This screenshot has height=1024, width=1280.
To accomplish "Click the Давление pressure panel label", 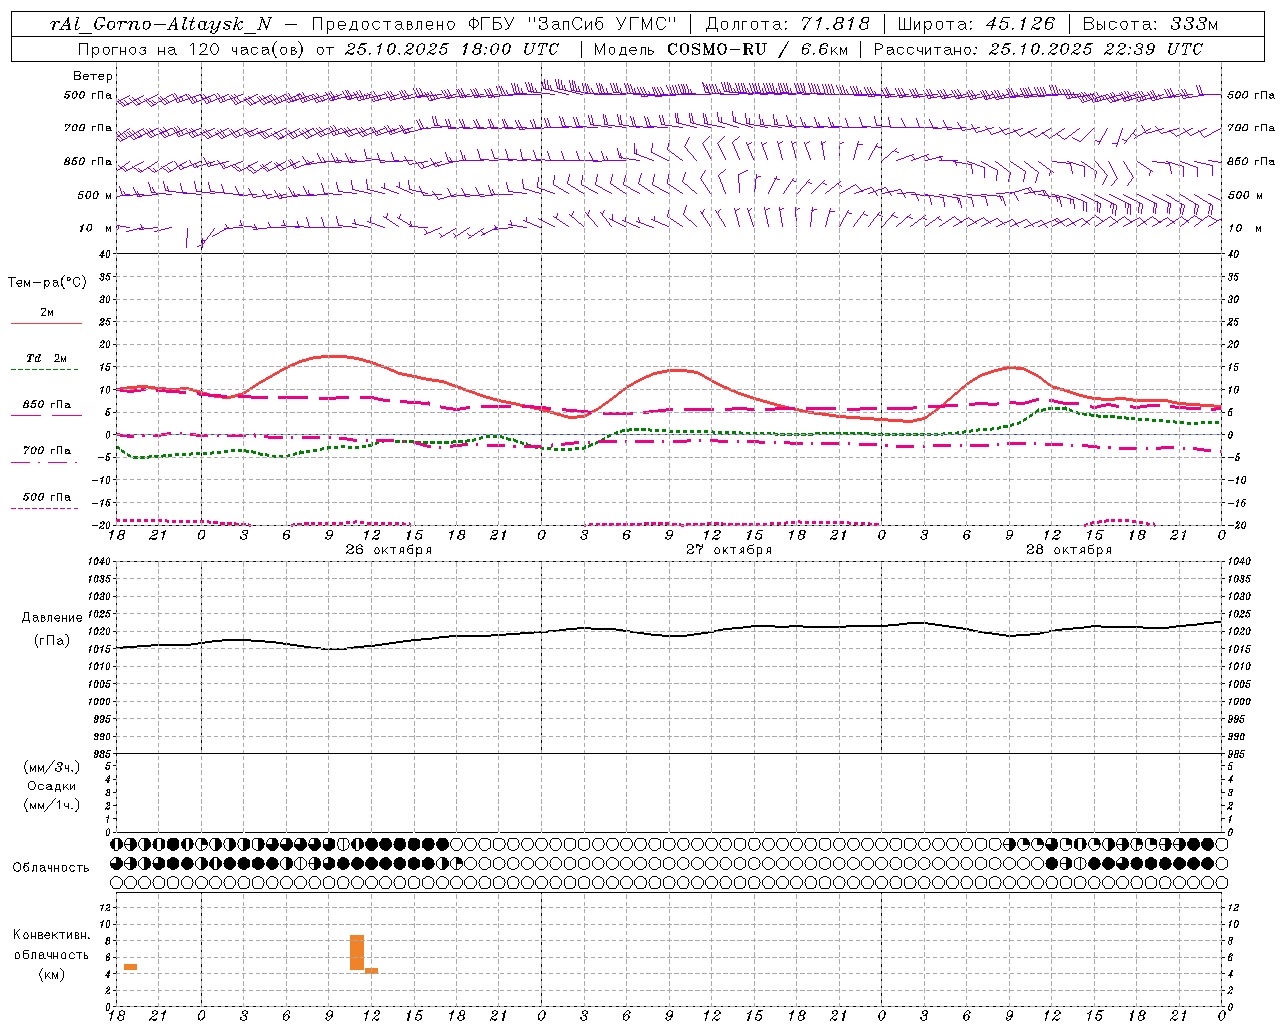I will tap(52, 618).
